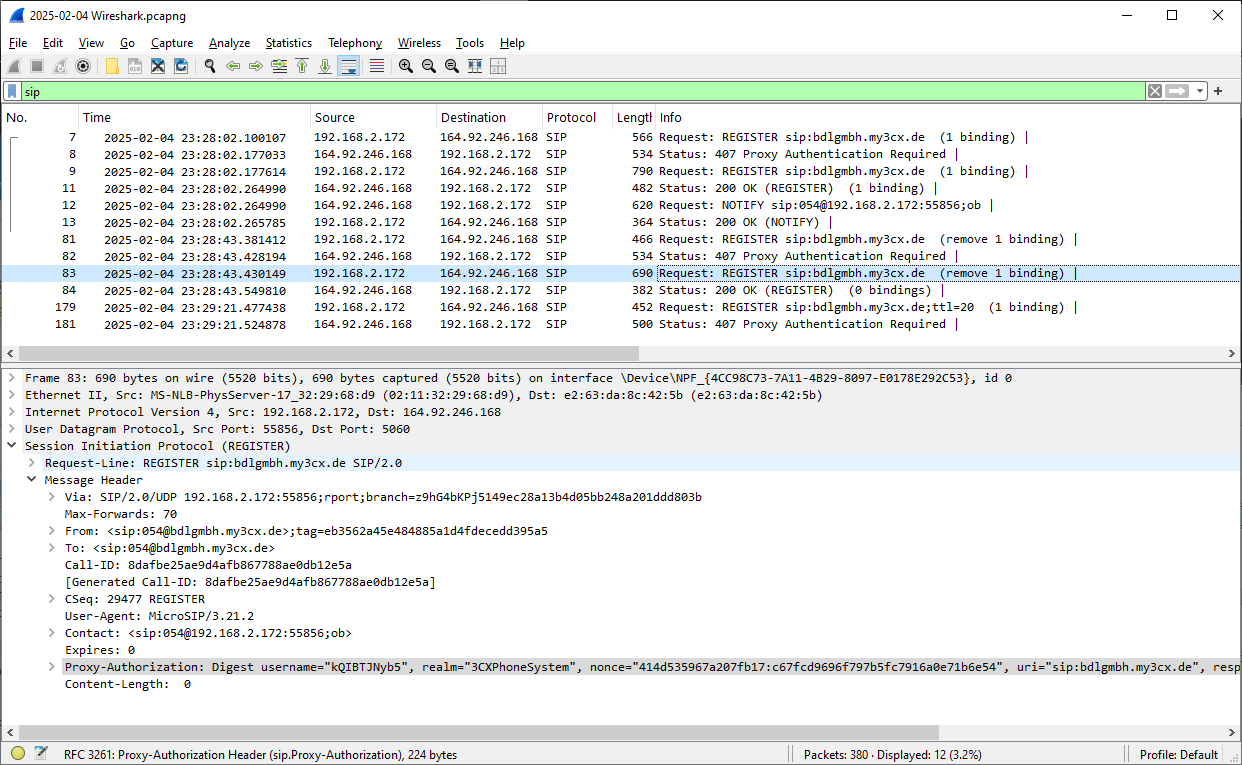Open the recent filters dropdown arrow
Image resolution: width=1242 pixels, height=765 pixels.
(x=1199, y=91)
